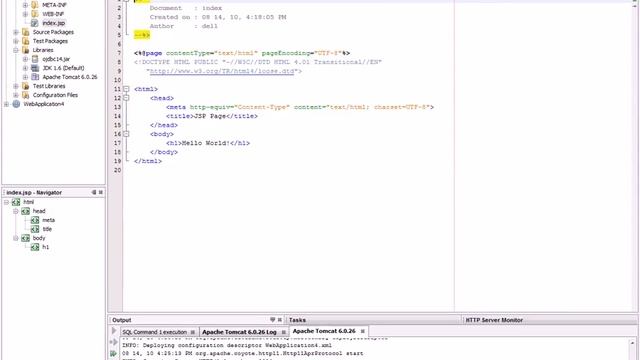
Task: Fold the body block at line 16
Action: [x=126, y=134]
